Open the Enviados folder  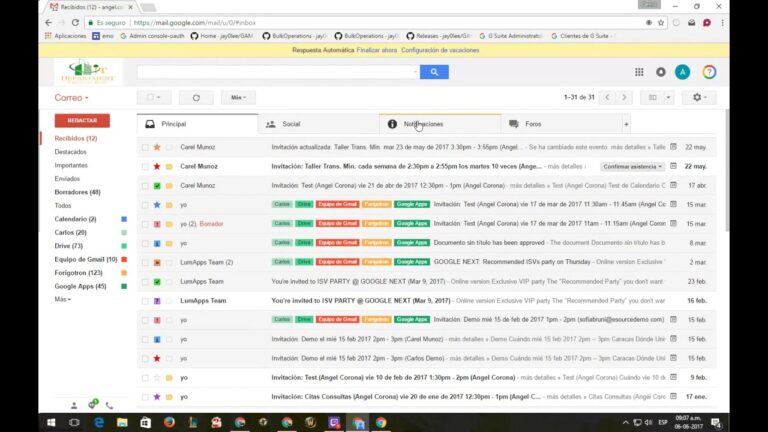coord(67,179)
